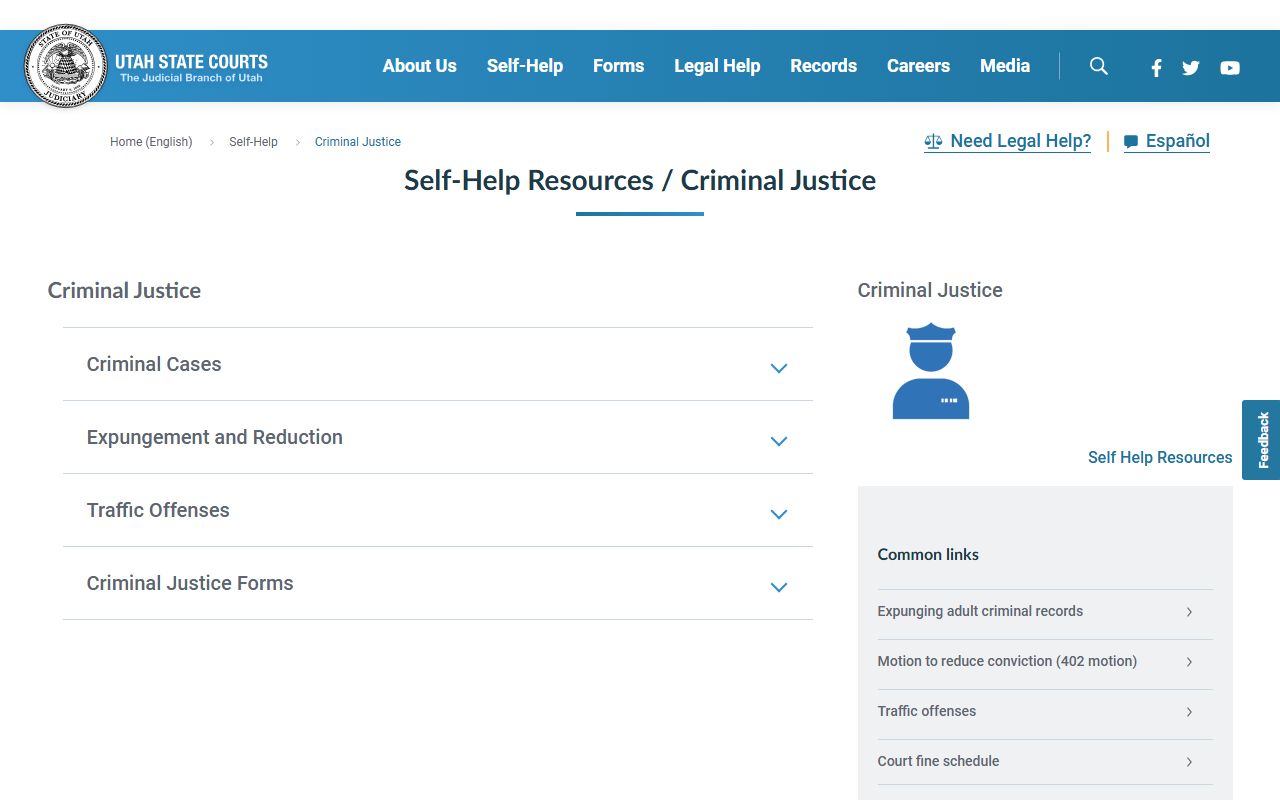Open the Self Help Resources link

tap(1160, 457)
